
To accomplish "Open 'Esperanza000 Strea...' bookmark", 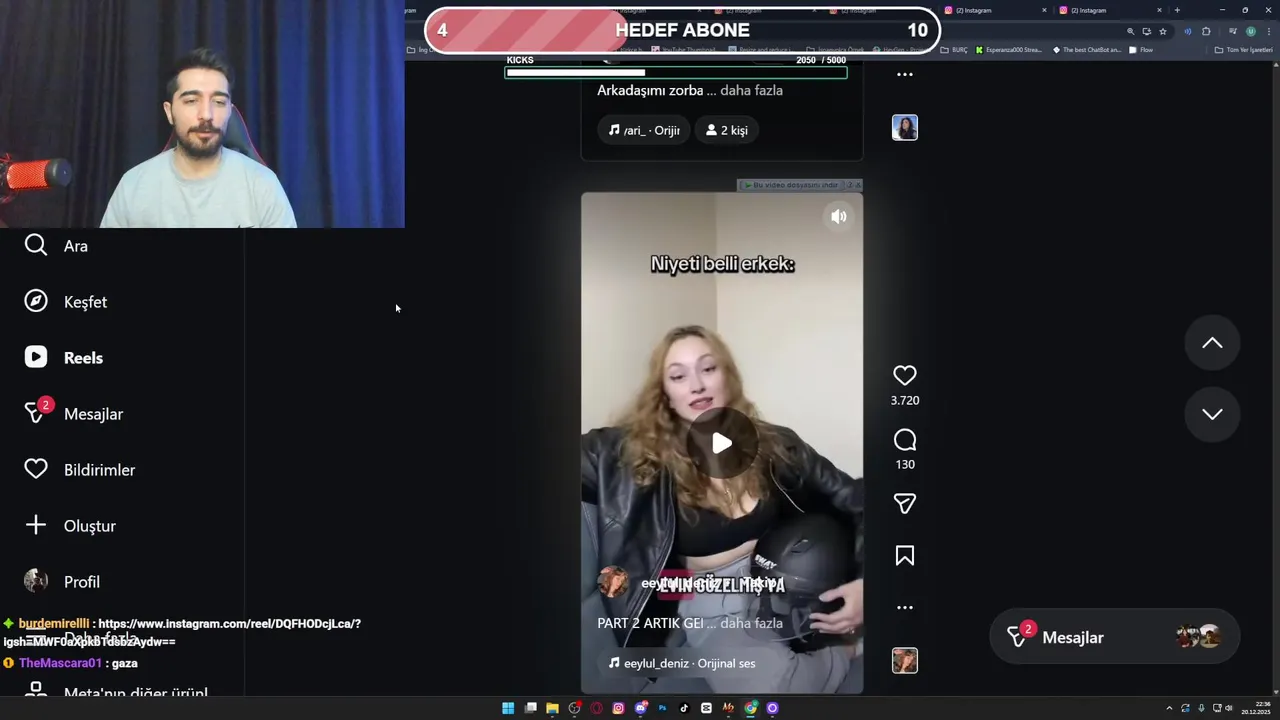I will click(1008, 50).
